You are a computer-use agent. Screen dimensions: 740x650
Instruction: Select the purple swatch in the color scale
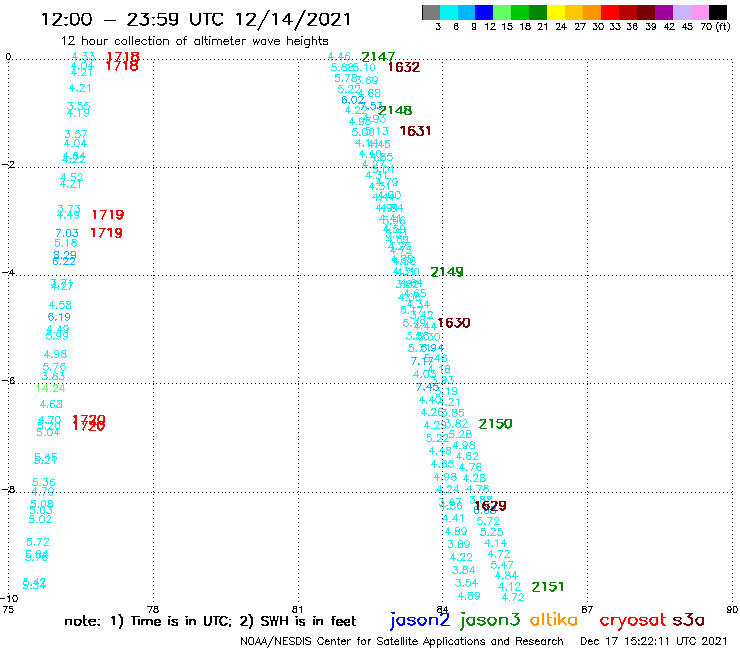click(664, 13)
